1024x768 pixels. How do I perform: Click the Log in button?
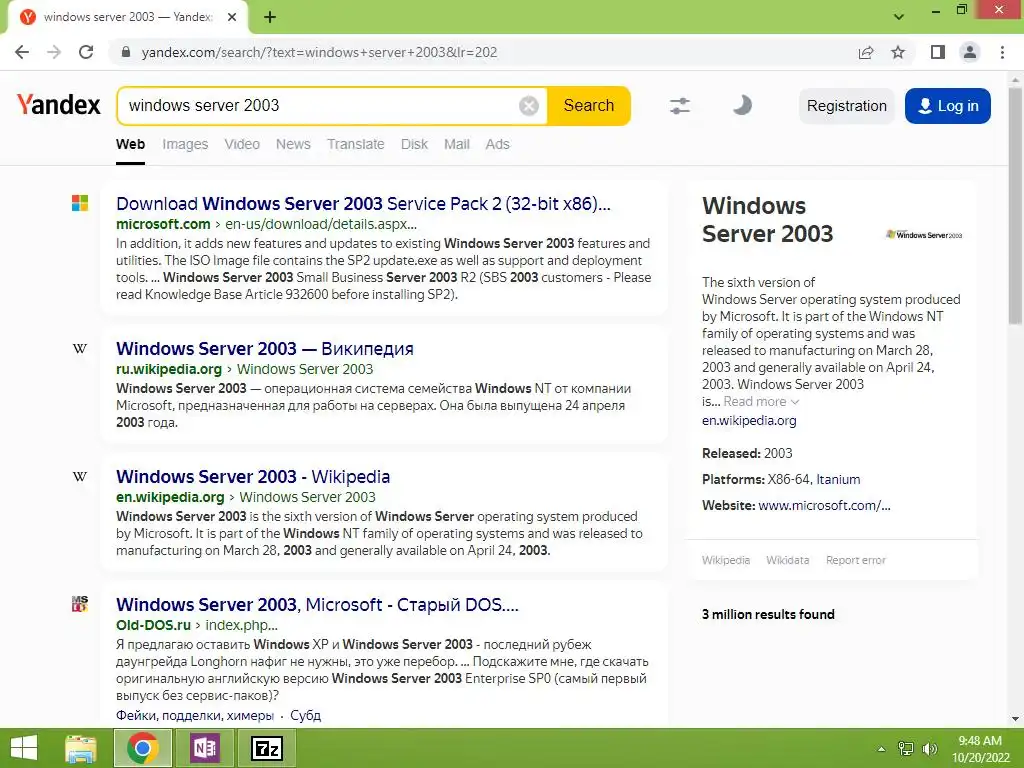click(x=948, y=106)
